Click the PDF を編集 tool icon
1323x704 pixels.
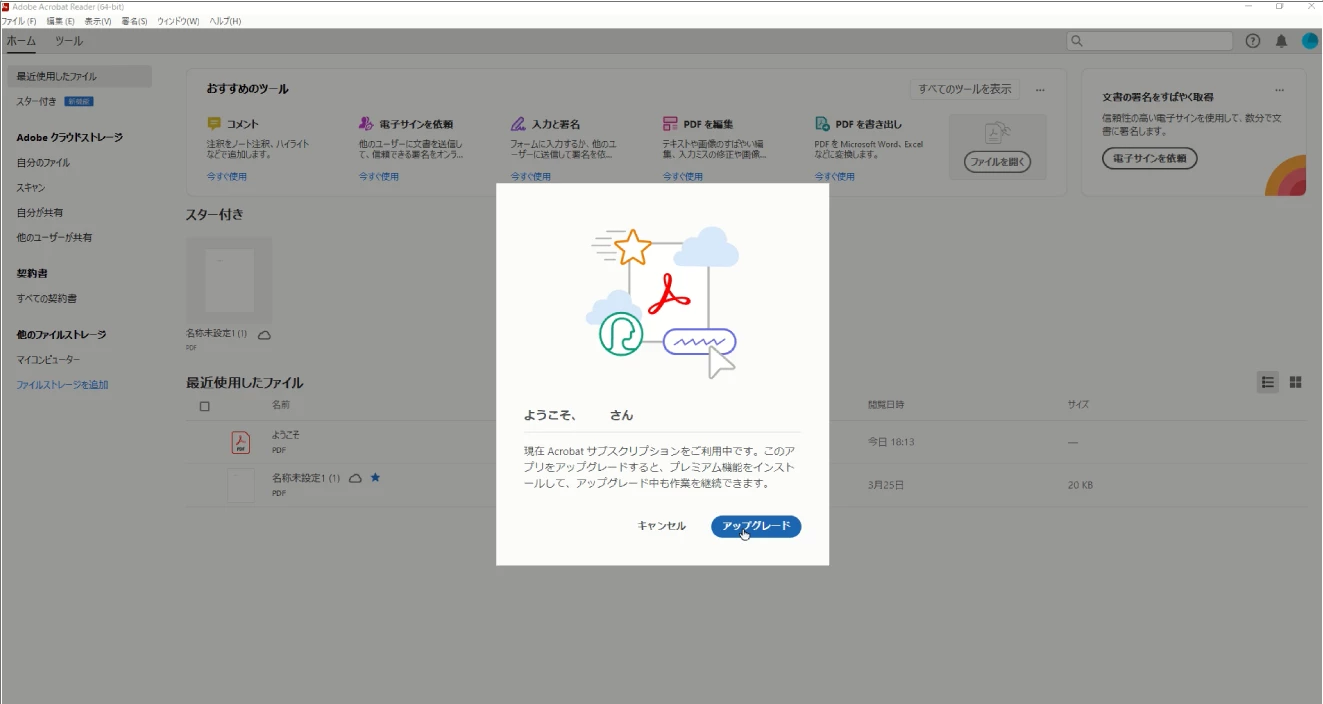(x=670, y=124)
